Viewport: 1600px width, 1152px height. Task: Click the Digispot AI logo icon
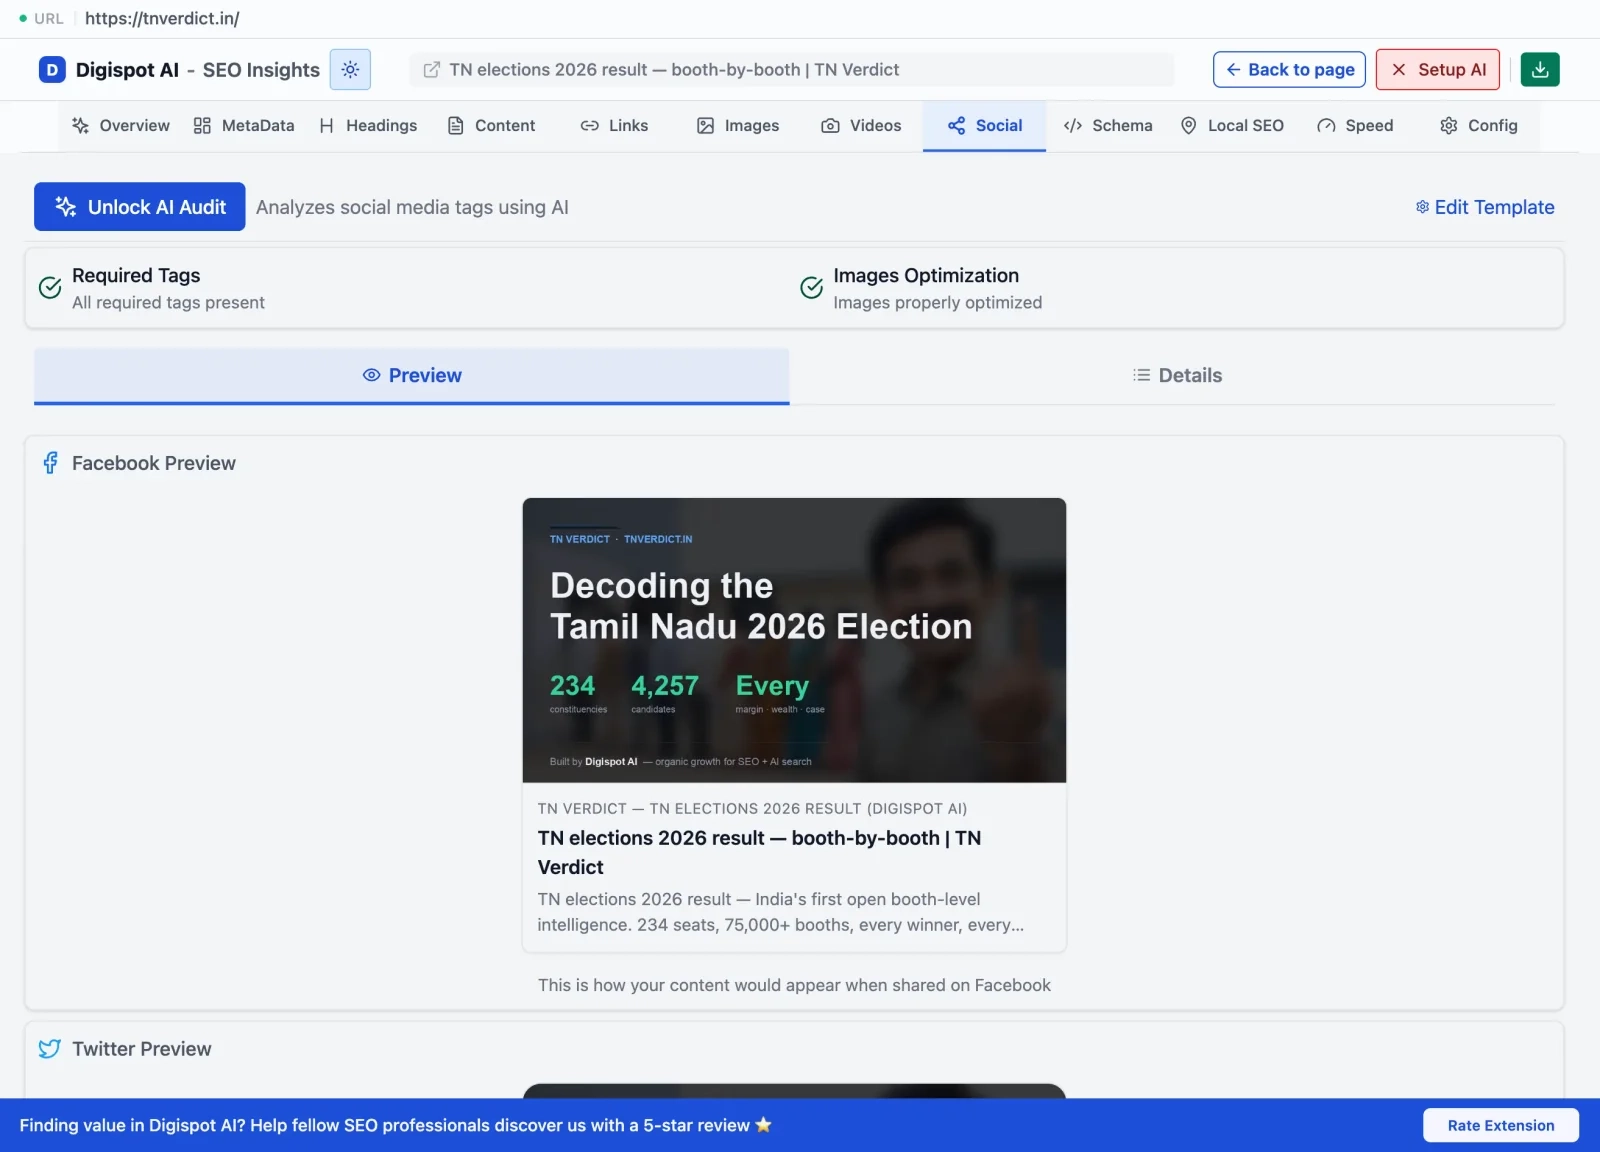(52, 70)
